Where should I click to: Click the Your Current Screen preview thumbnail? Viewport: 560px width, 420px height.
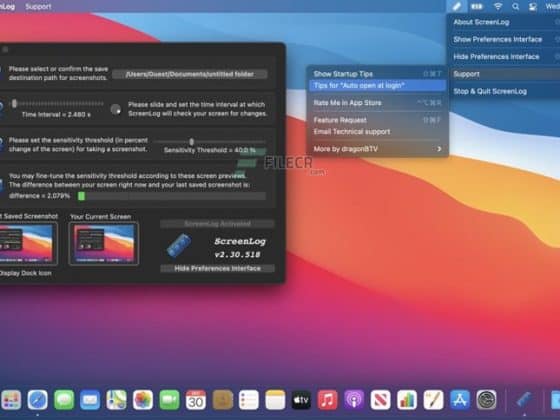click(104, 244)
